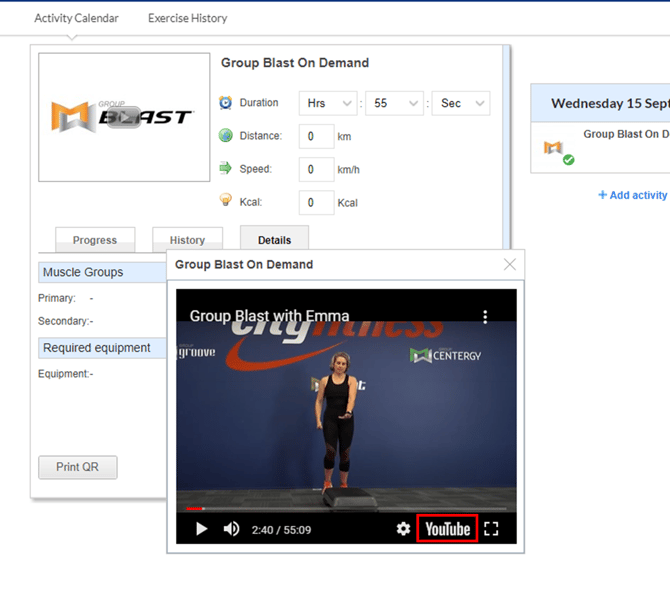
Task: Click the Print QR button
Action: [78, 467]
